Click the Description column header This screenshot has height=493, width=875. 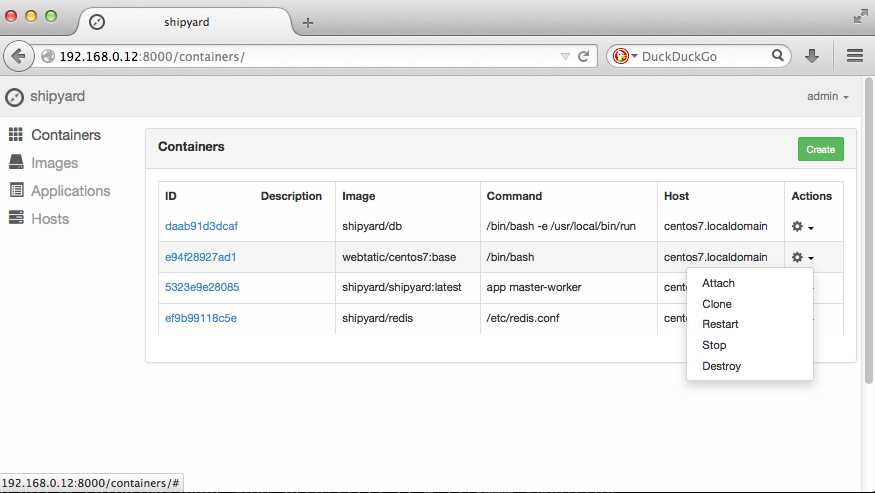[x=291, y=196]
